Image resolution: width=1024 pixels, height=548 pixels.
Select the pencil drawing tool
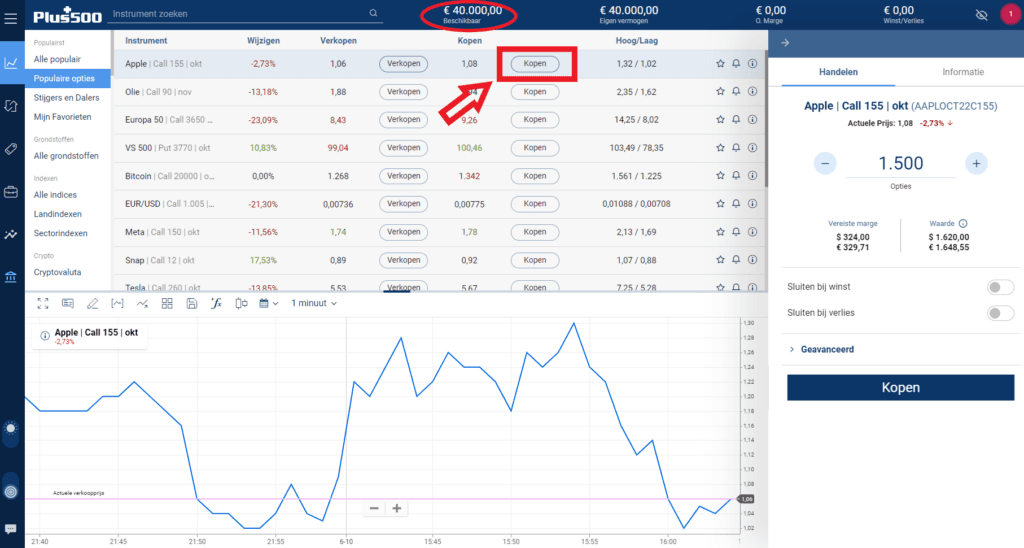tap(93, 303)
